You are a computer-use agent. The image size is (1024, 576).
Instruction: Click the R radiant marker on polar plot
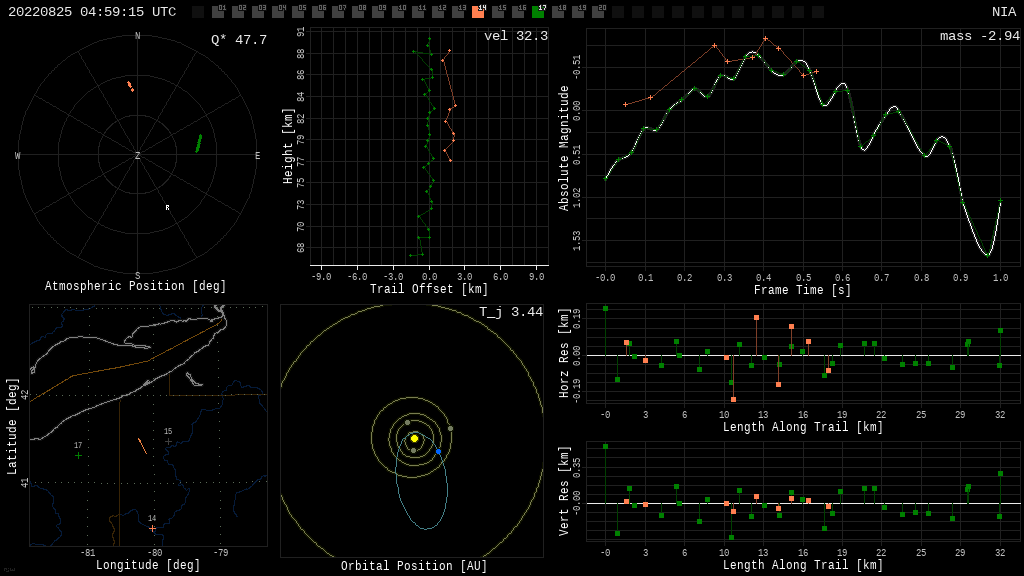(167, 208)
